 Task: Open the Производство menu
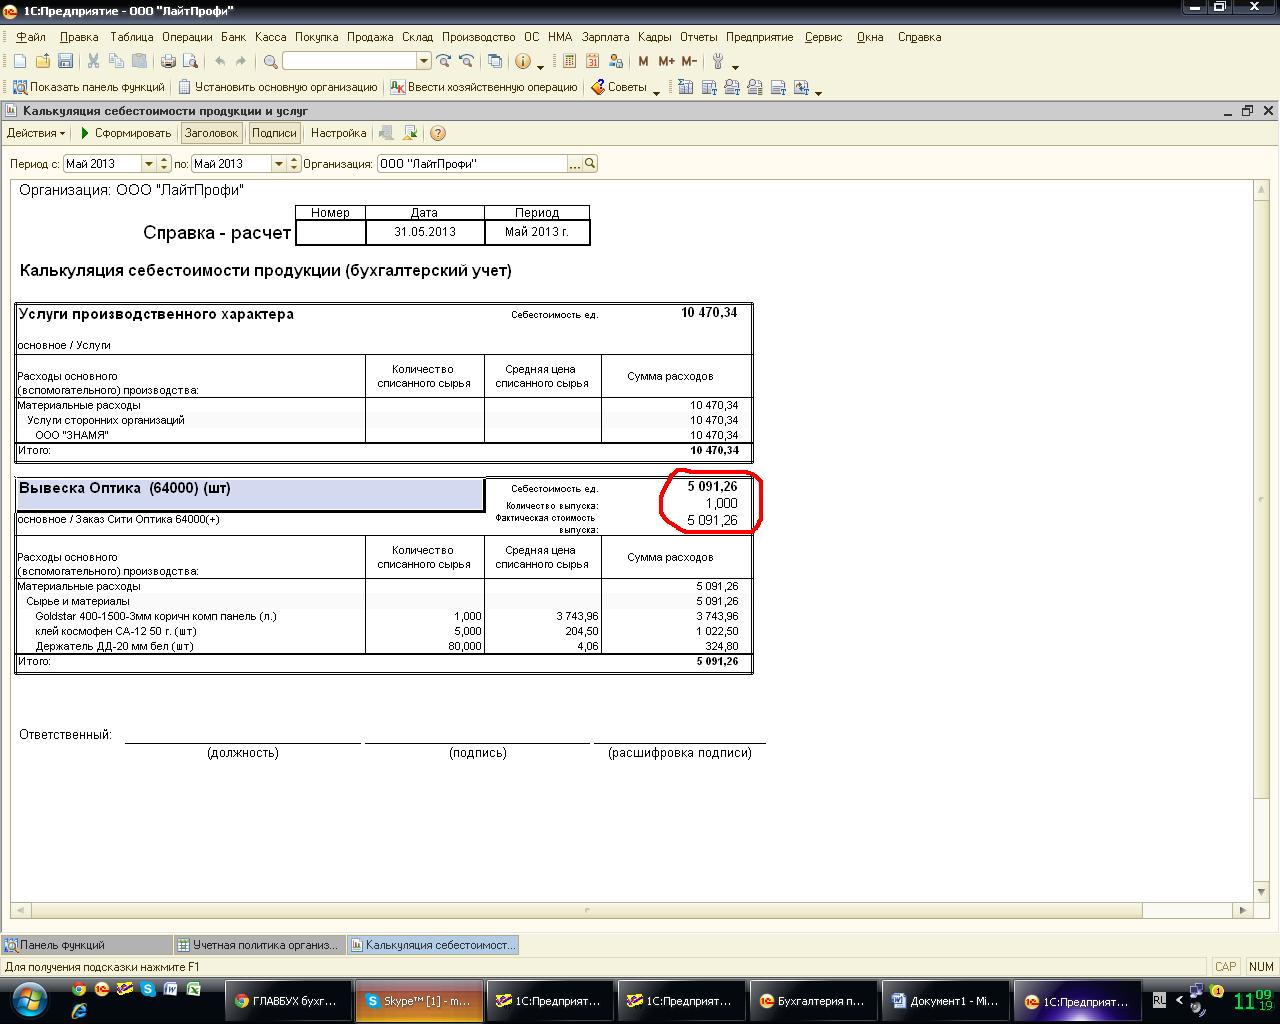pos(478,37)
